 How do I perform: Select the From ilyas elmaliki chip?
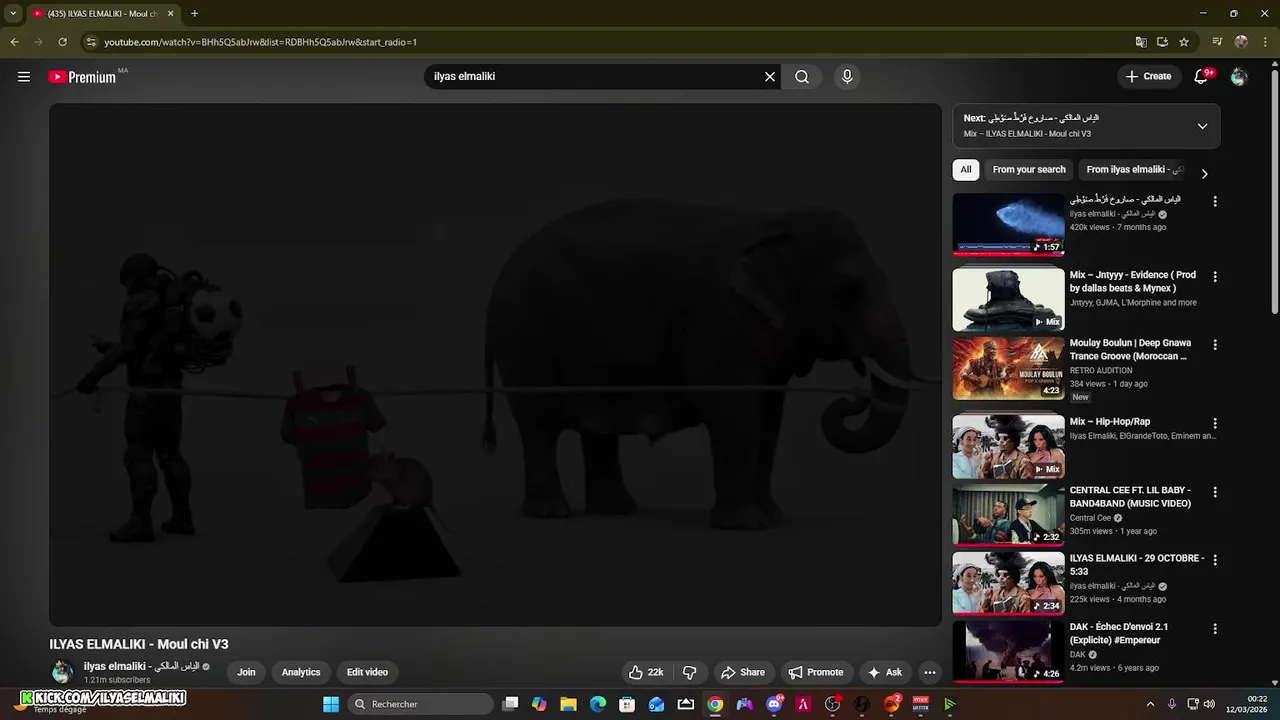[1134, 170]
